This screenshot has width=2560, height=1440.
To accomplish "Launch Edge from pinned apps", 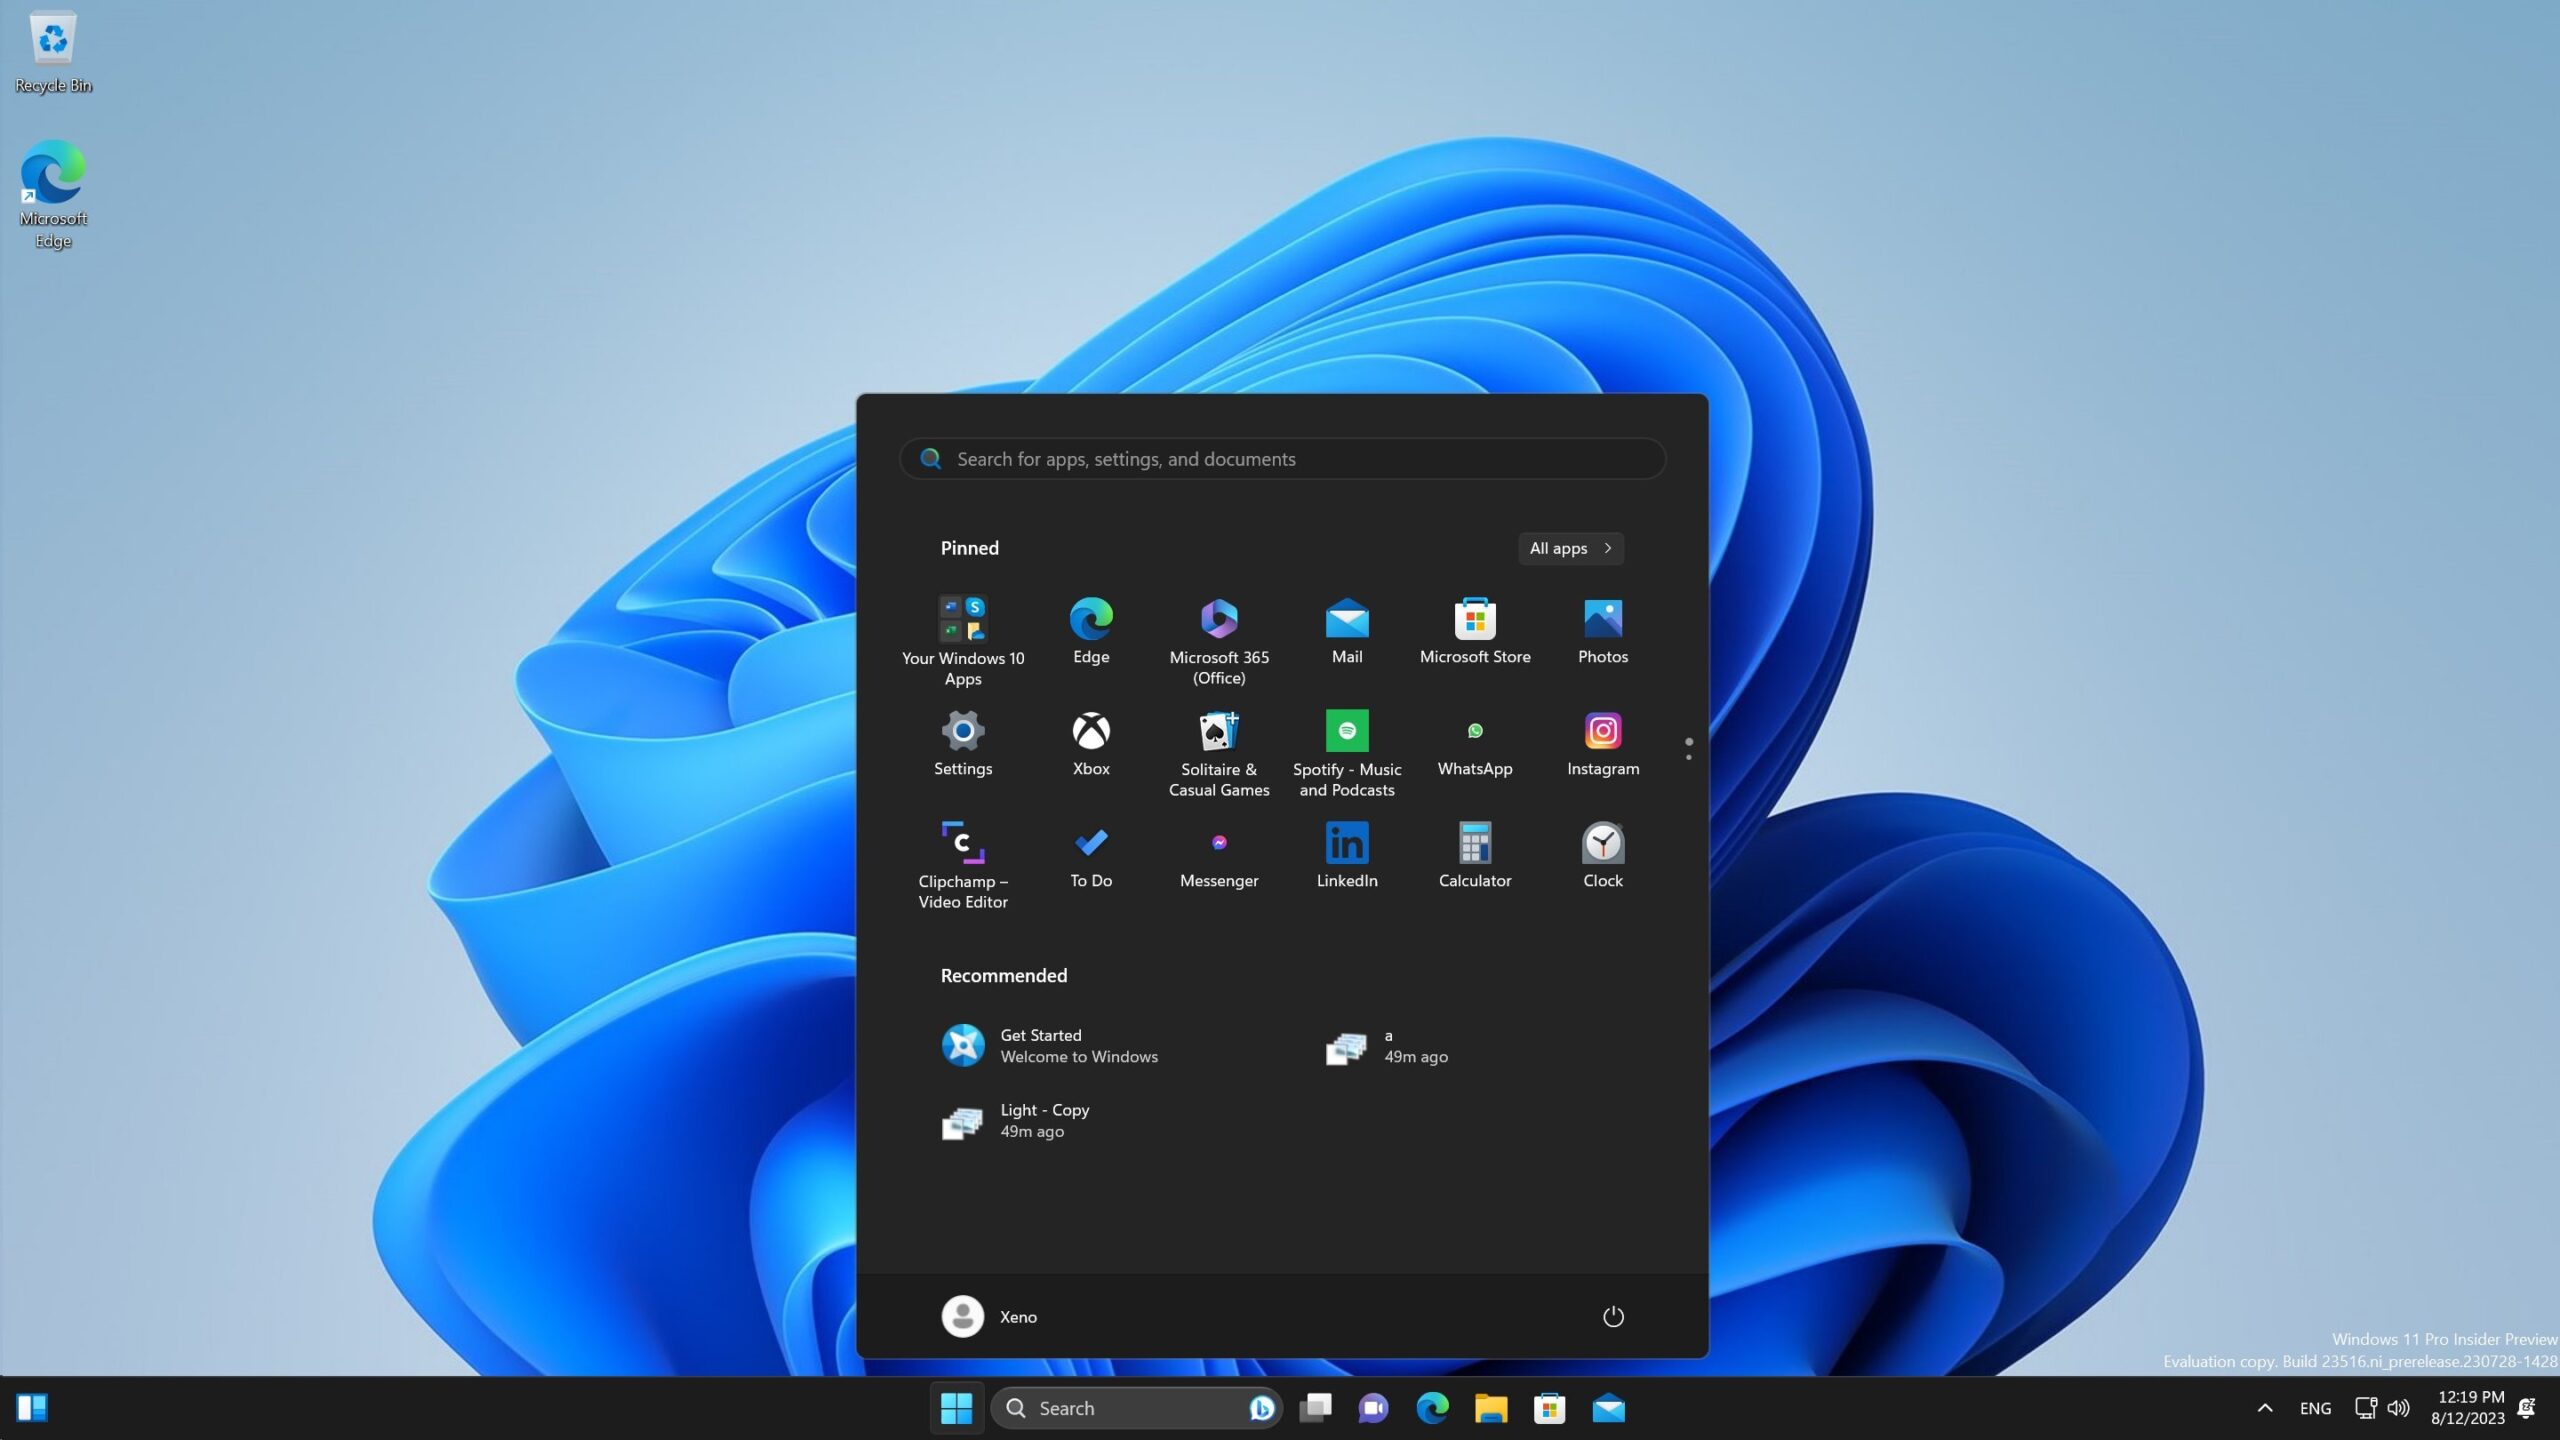I will 1091,630.
